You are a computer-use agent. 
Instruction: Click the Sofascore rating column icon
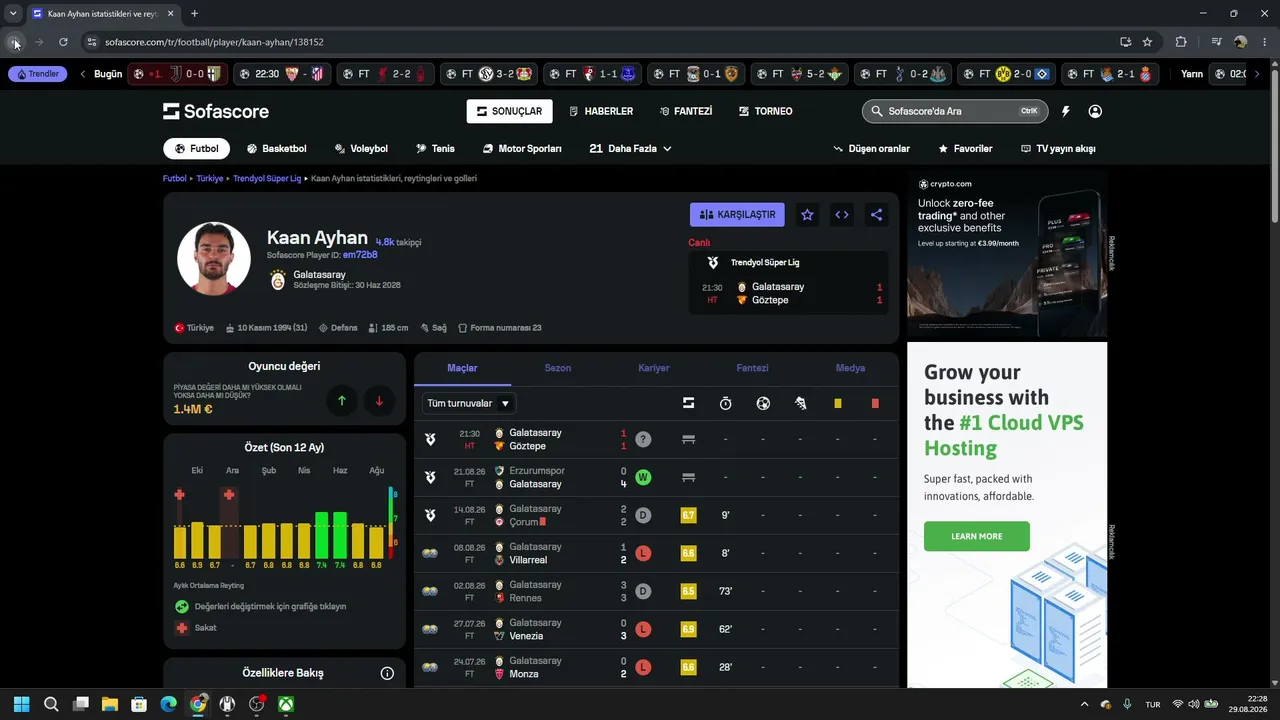click(688, 403)
